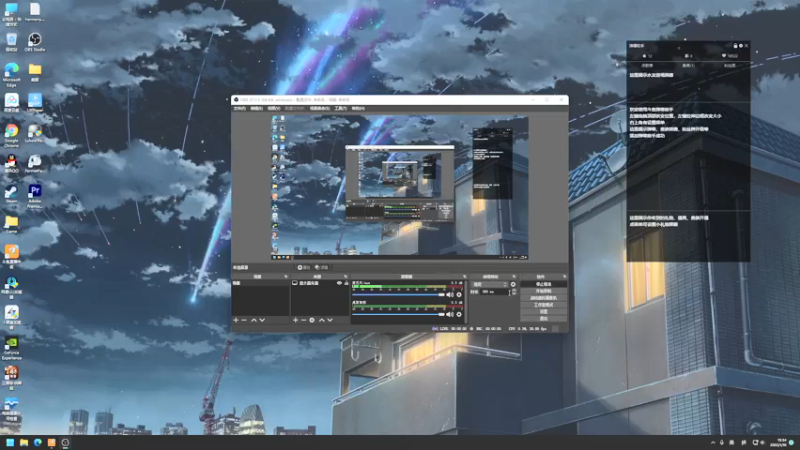Add a new source with plus icon
Screen dimensions: 800x450
[x=295, y=320]
